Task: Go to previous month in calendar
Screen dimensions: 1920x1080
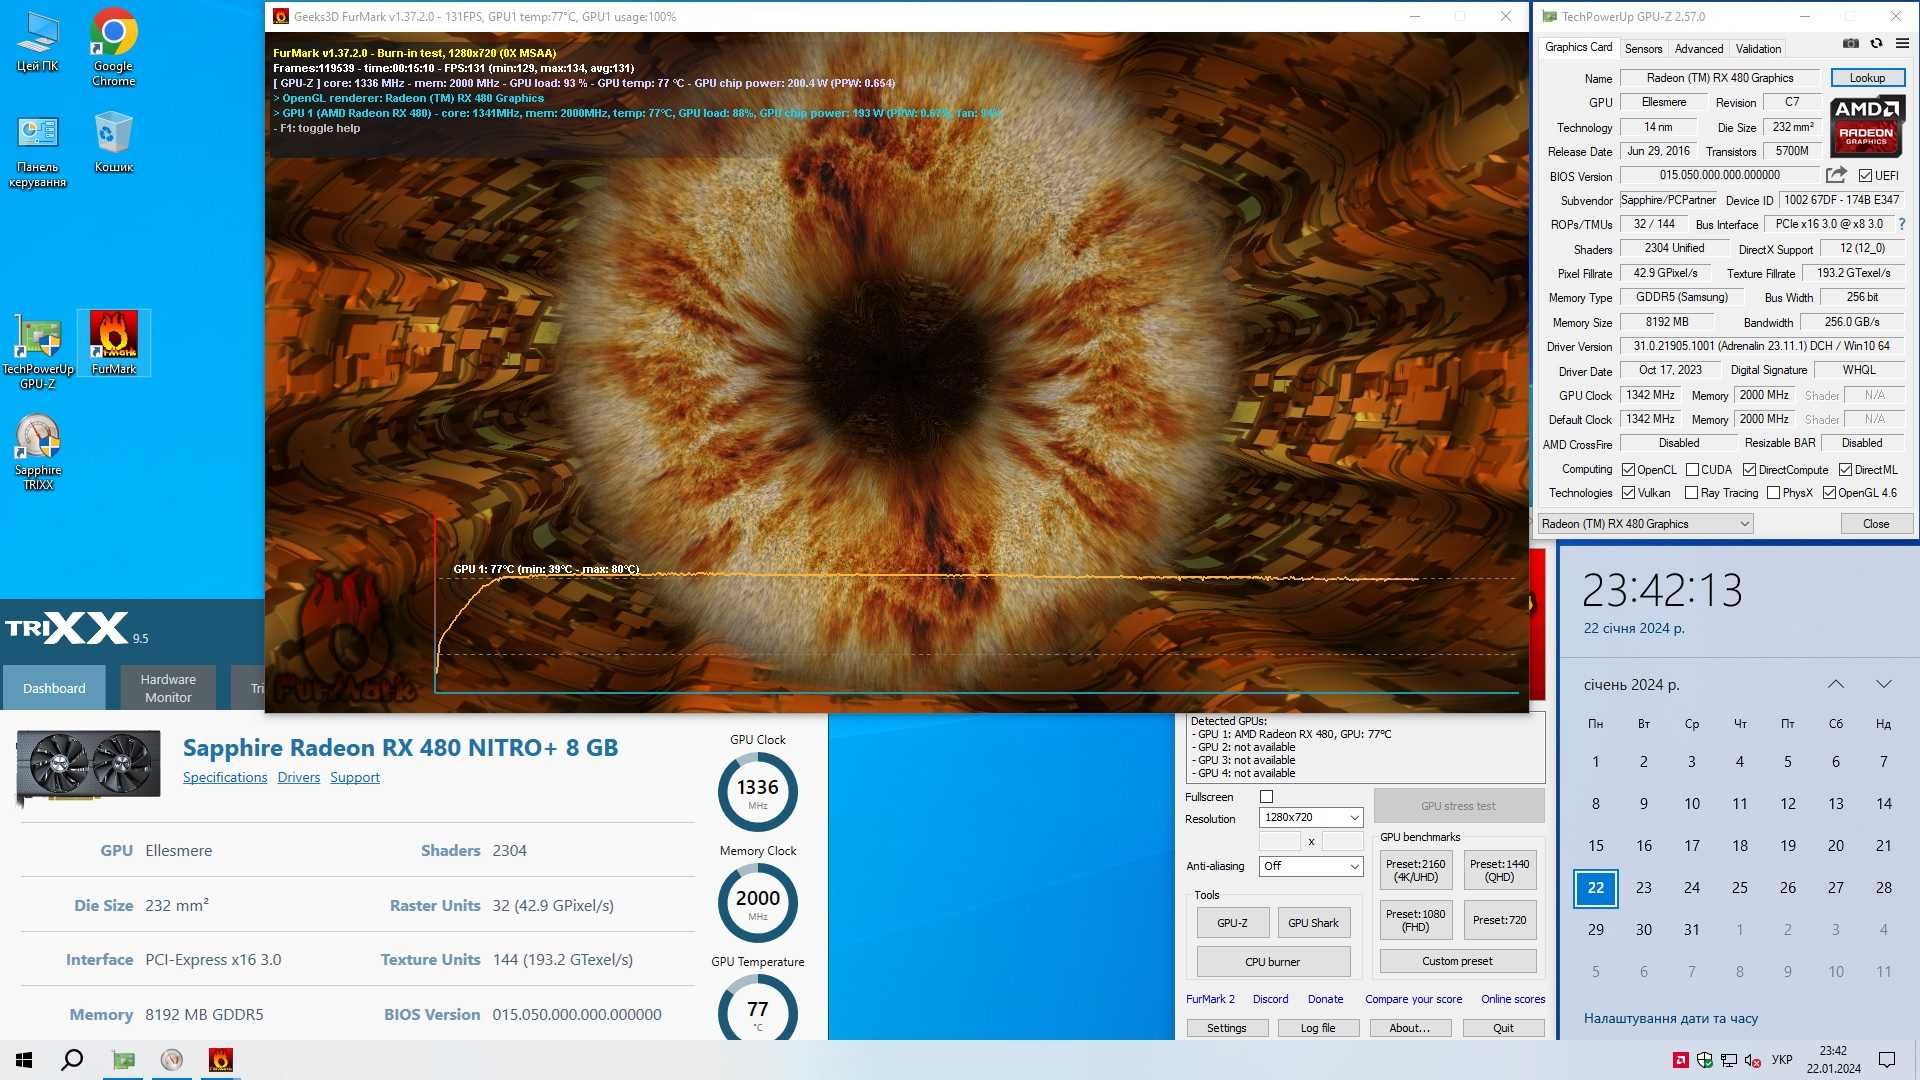Action: 1836,684
